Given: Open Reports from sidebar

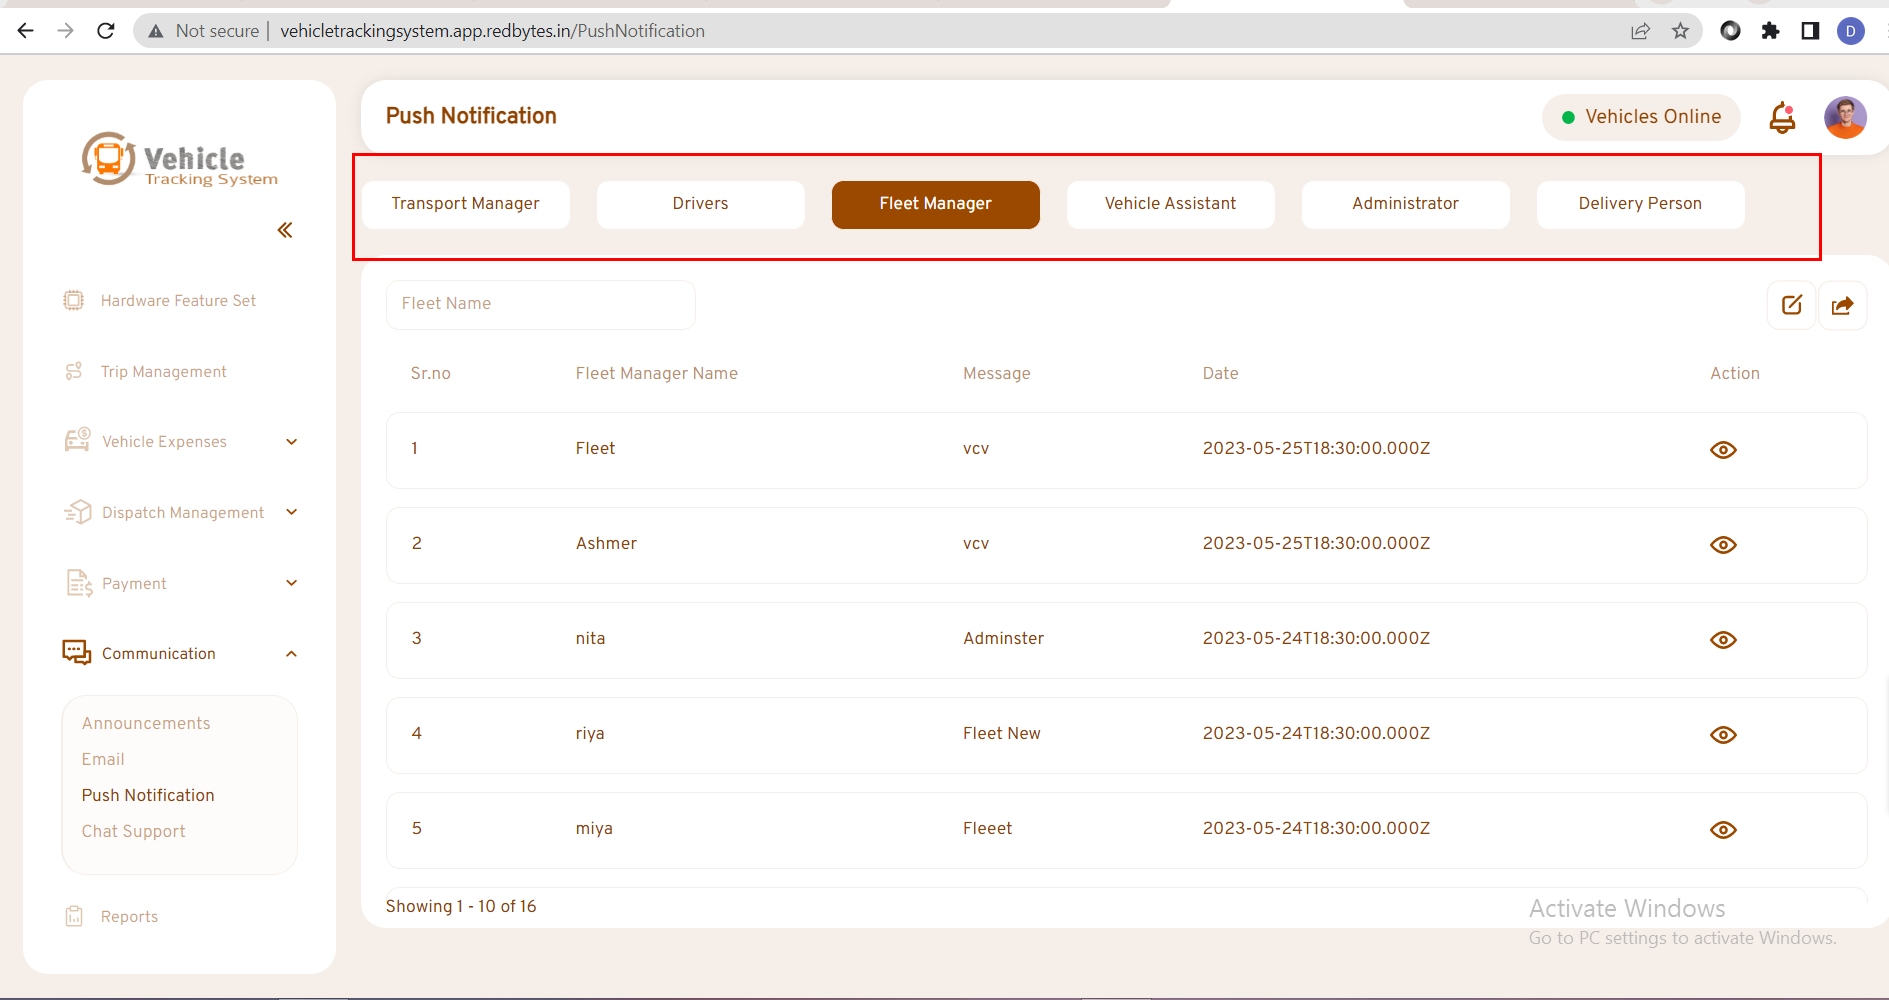Looking at the screenshot, I should pos(129,917).
